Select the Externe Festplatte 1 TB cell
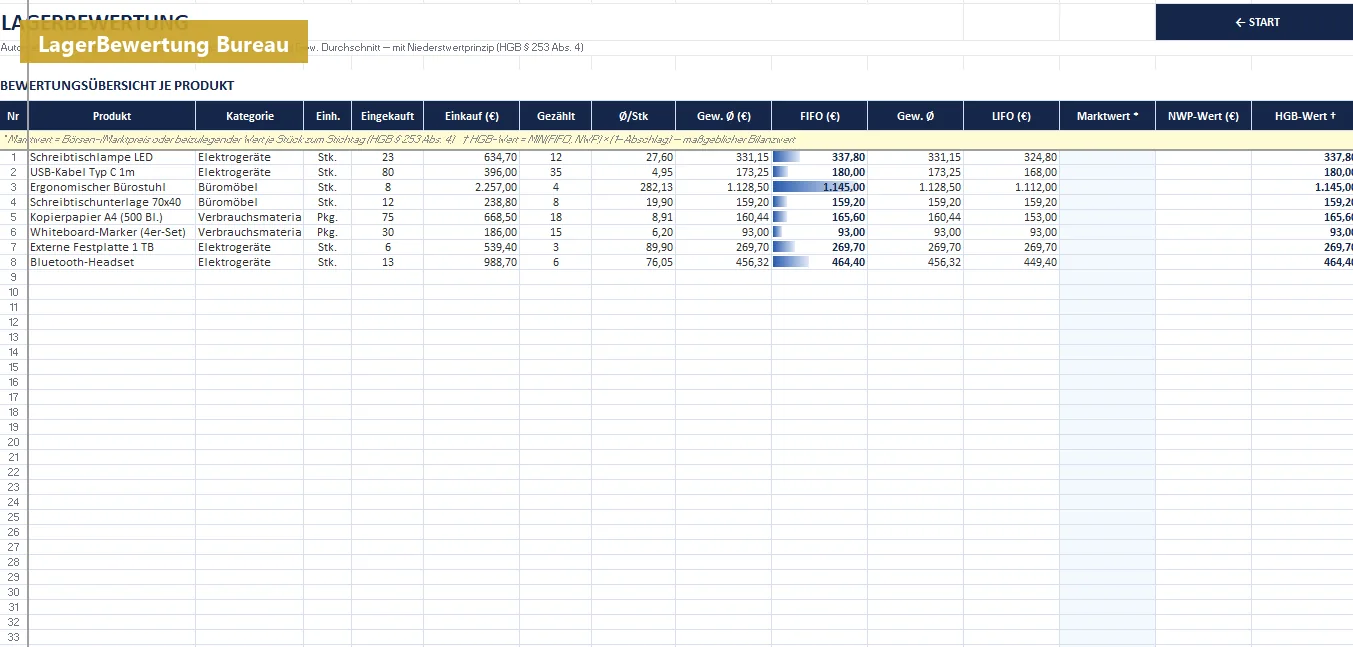 tap(112, 247)
